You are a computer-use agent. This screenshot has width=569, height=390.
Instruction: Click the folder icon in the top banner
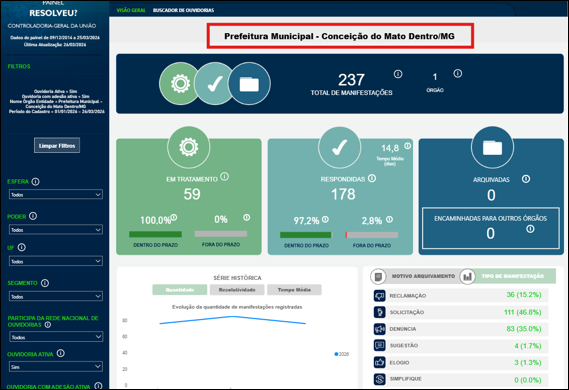point(249,84)
